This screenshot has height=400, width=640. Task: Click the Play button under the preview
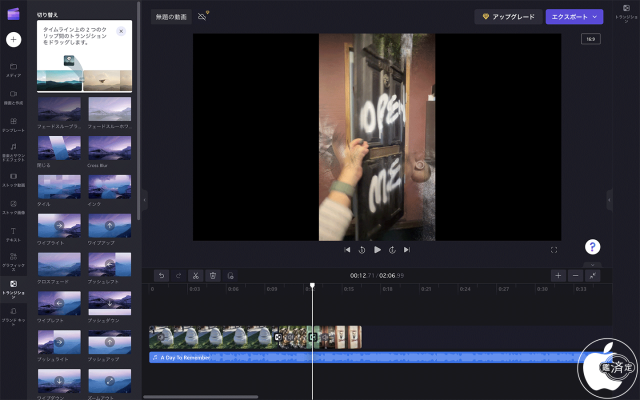pos(377,249)
